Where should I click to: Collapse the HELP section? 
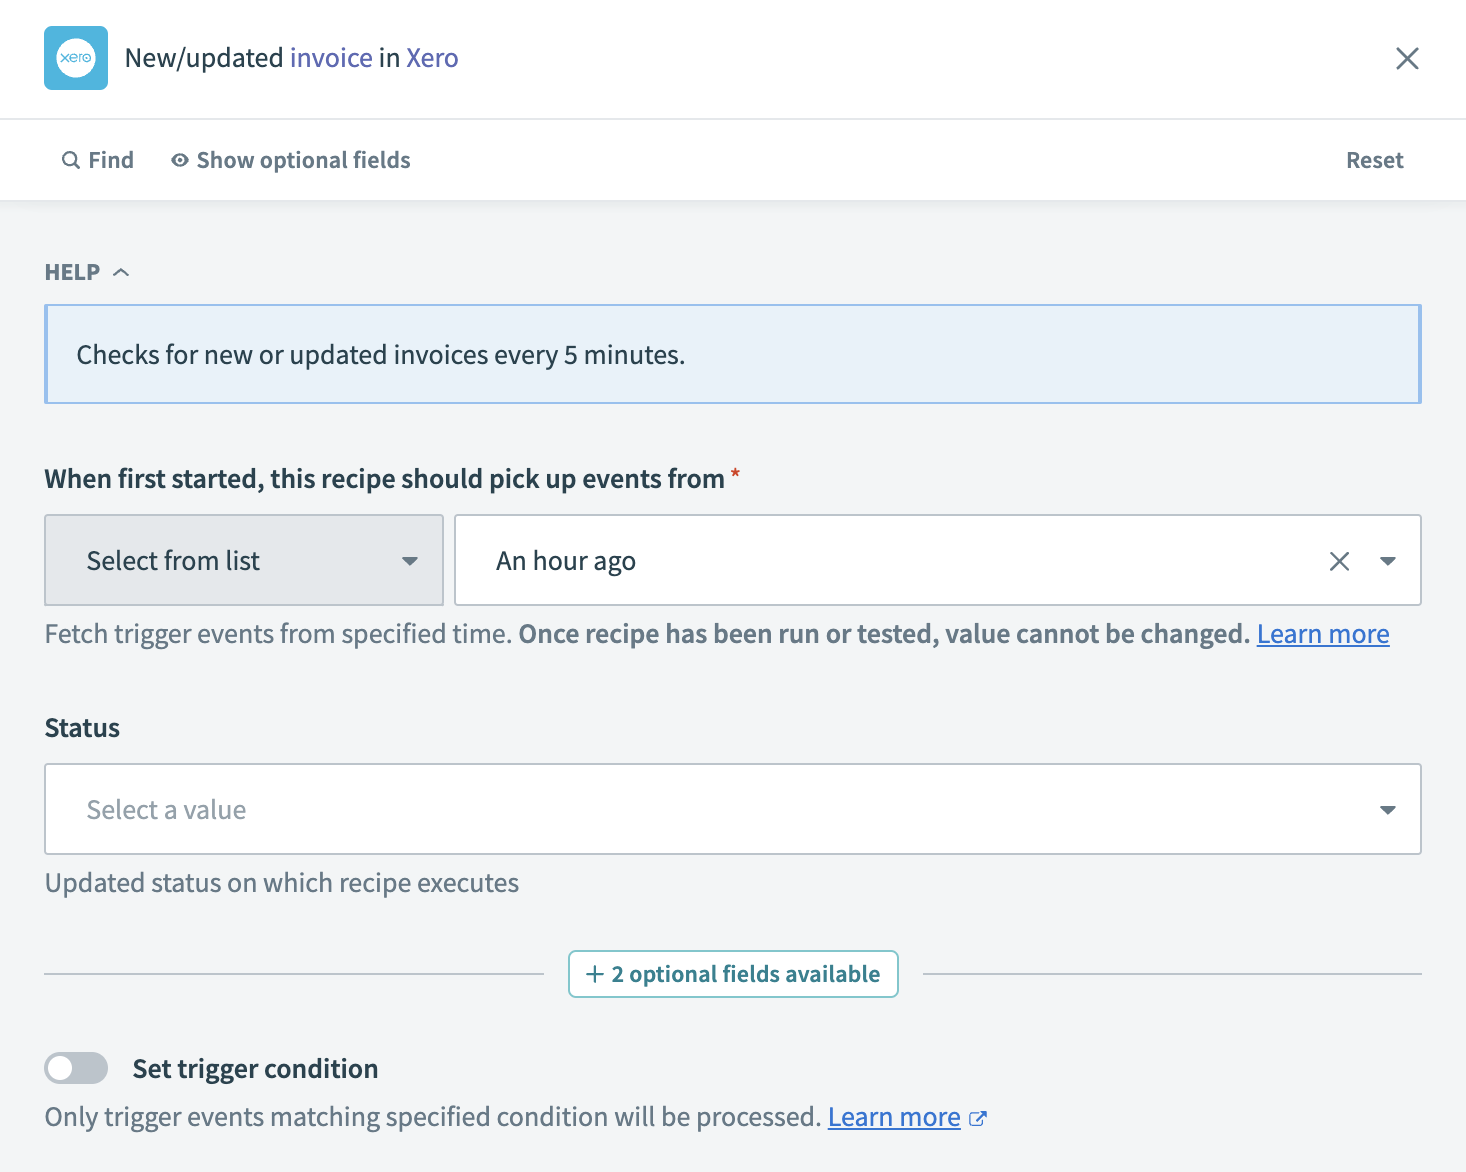[122, 271]
